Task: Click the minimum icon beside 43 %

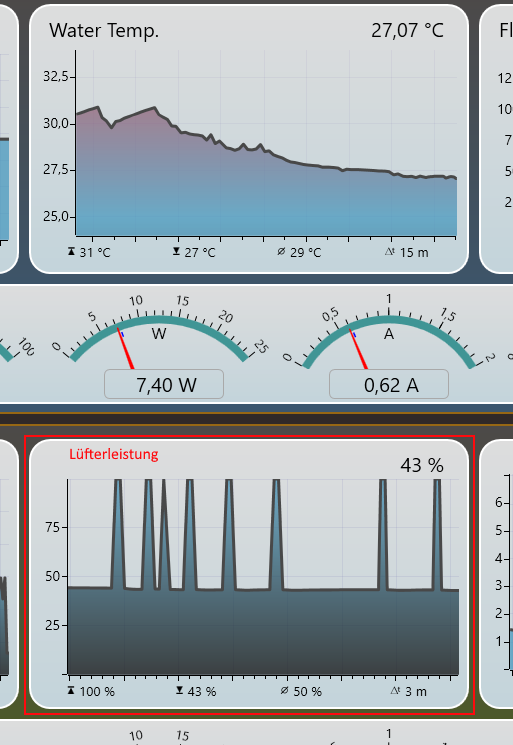Action: click(x=180, y=690)
